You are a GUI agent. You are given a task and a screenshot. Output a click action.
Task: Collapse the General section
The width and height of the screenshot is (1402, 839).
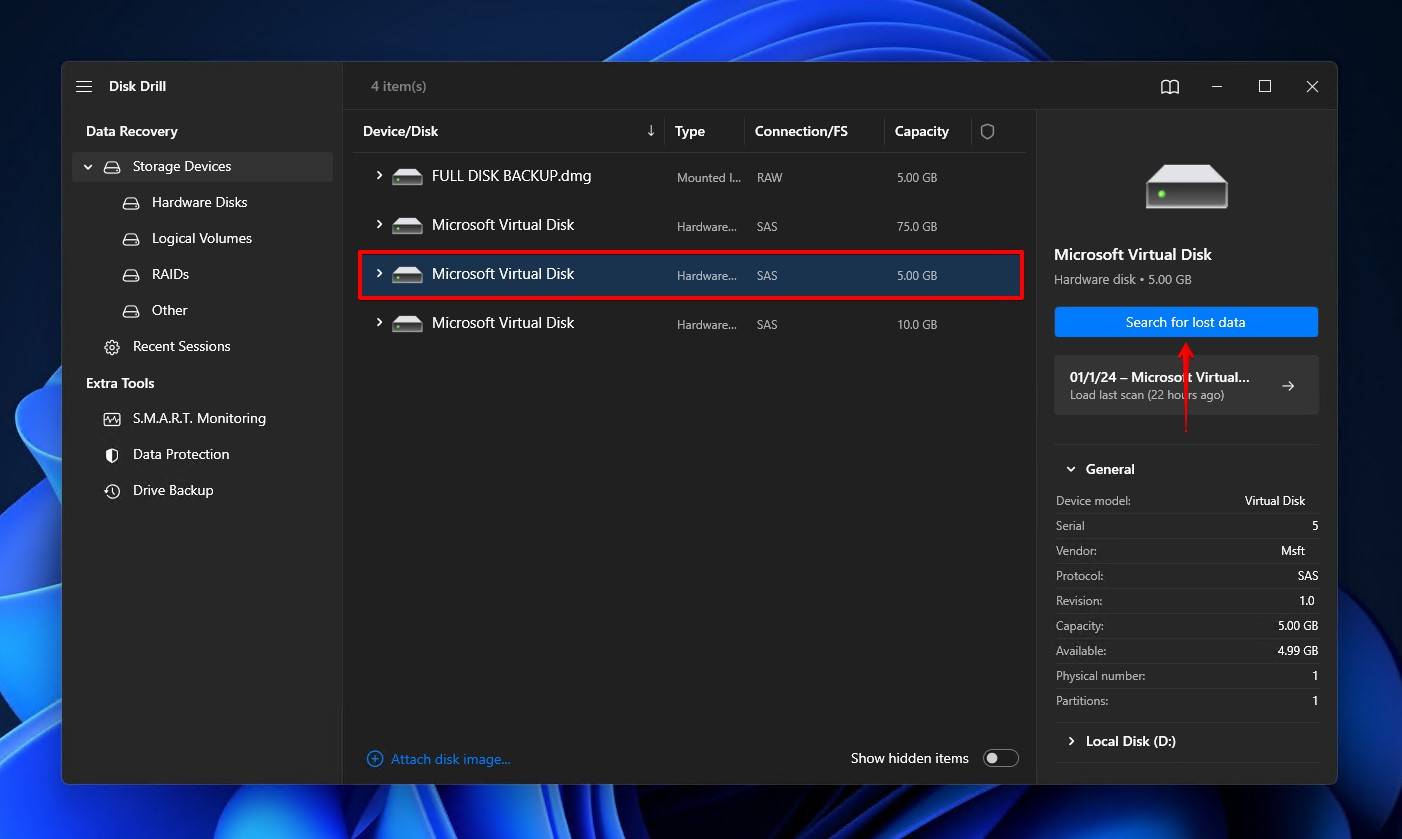pyautogui.click(x=1071, y=469)
